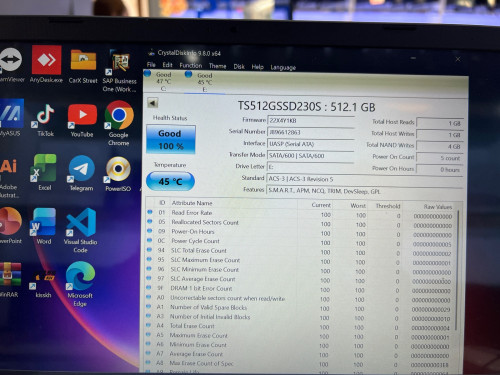Viewport: 500px width, 375px height.
Task: Click the 45 °C temperature button
Action: click(x=170, y=181)
